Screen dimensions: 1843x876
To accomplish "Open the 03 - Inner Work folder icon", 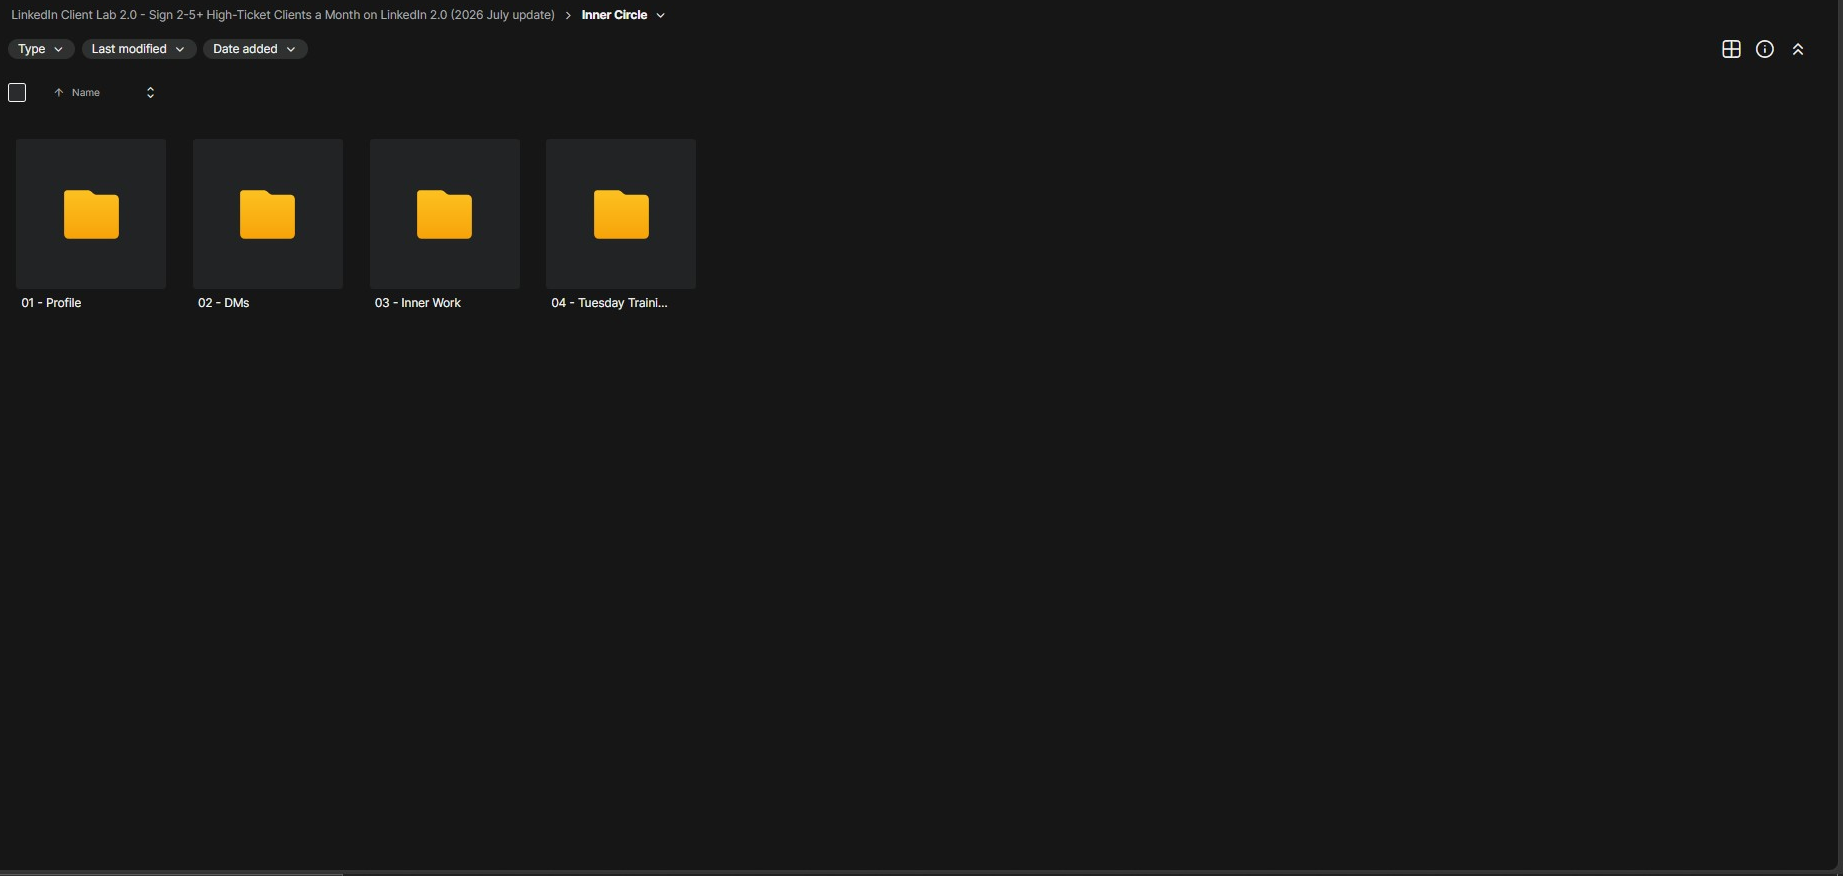I will click(444, 214).
